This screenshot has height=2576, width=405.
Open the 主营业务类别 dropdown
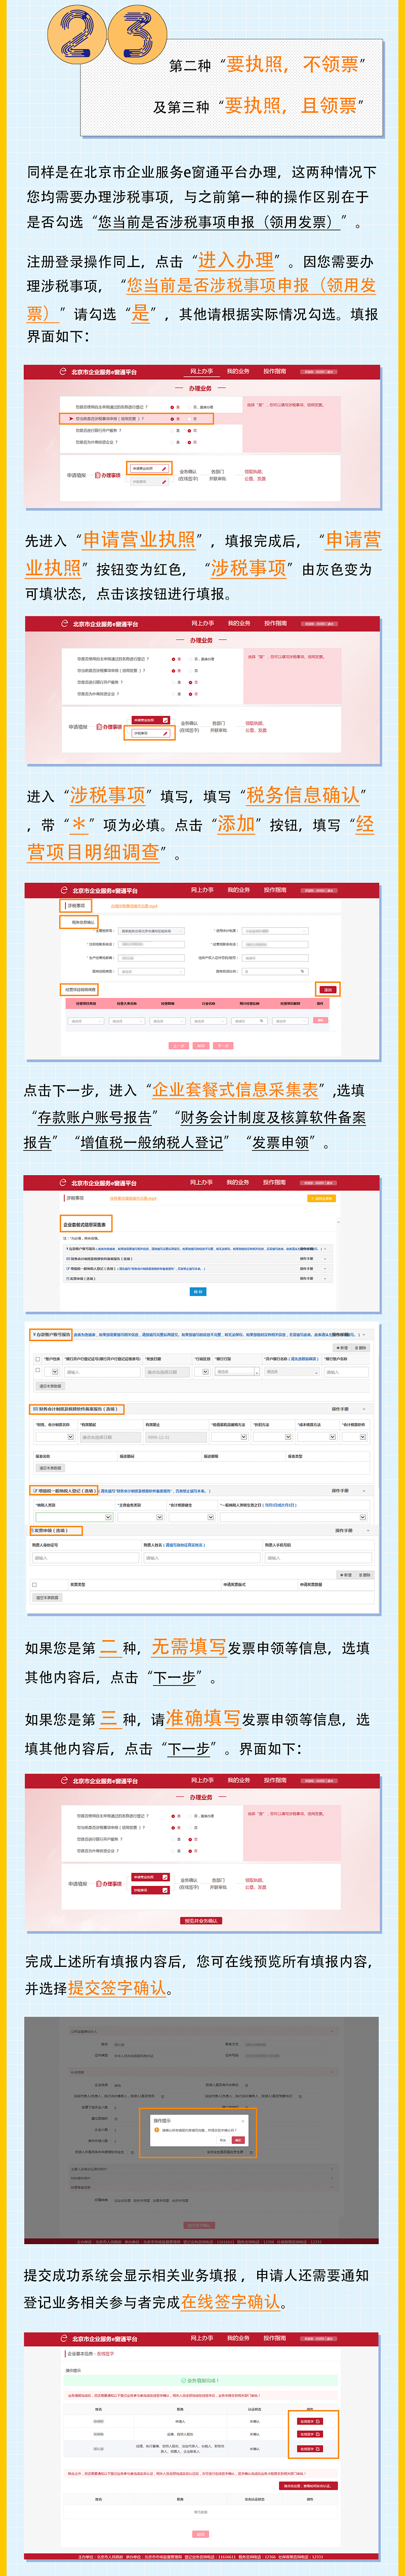point(140,1516)
